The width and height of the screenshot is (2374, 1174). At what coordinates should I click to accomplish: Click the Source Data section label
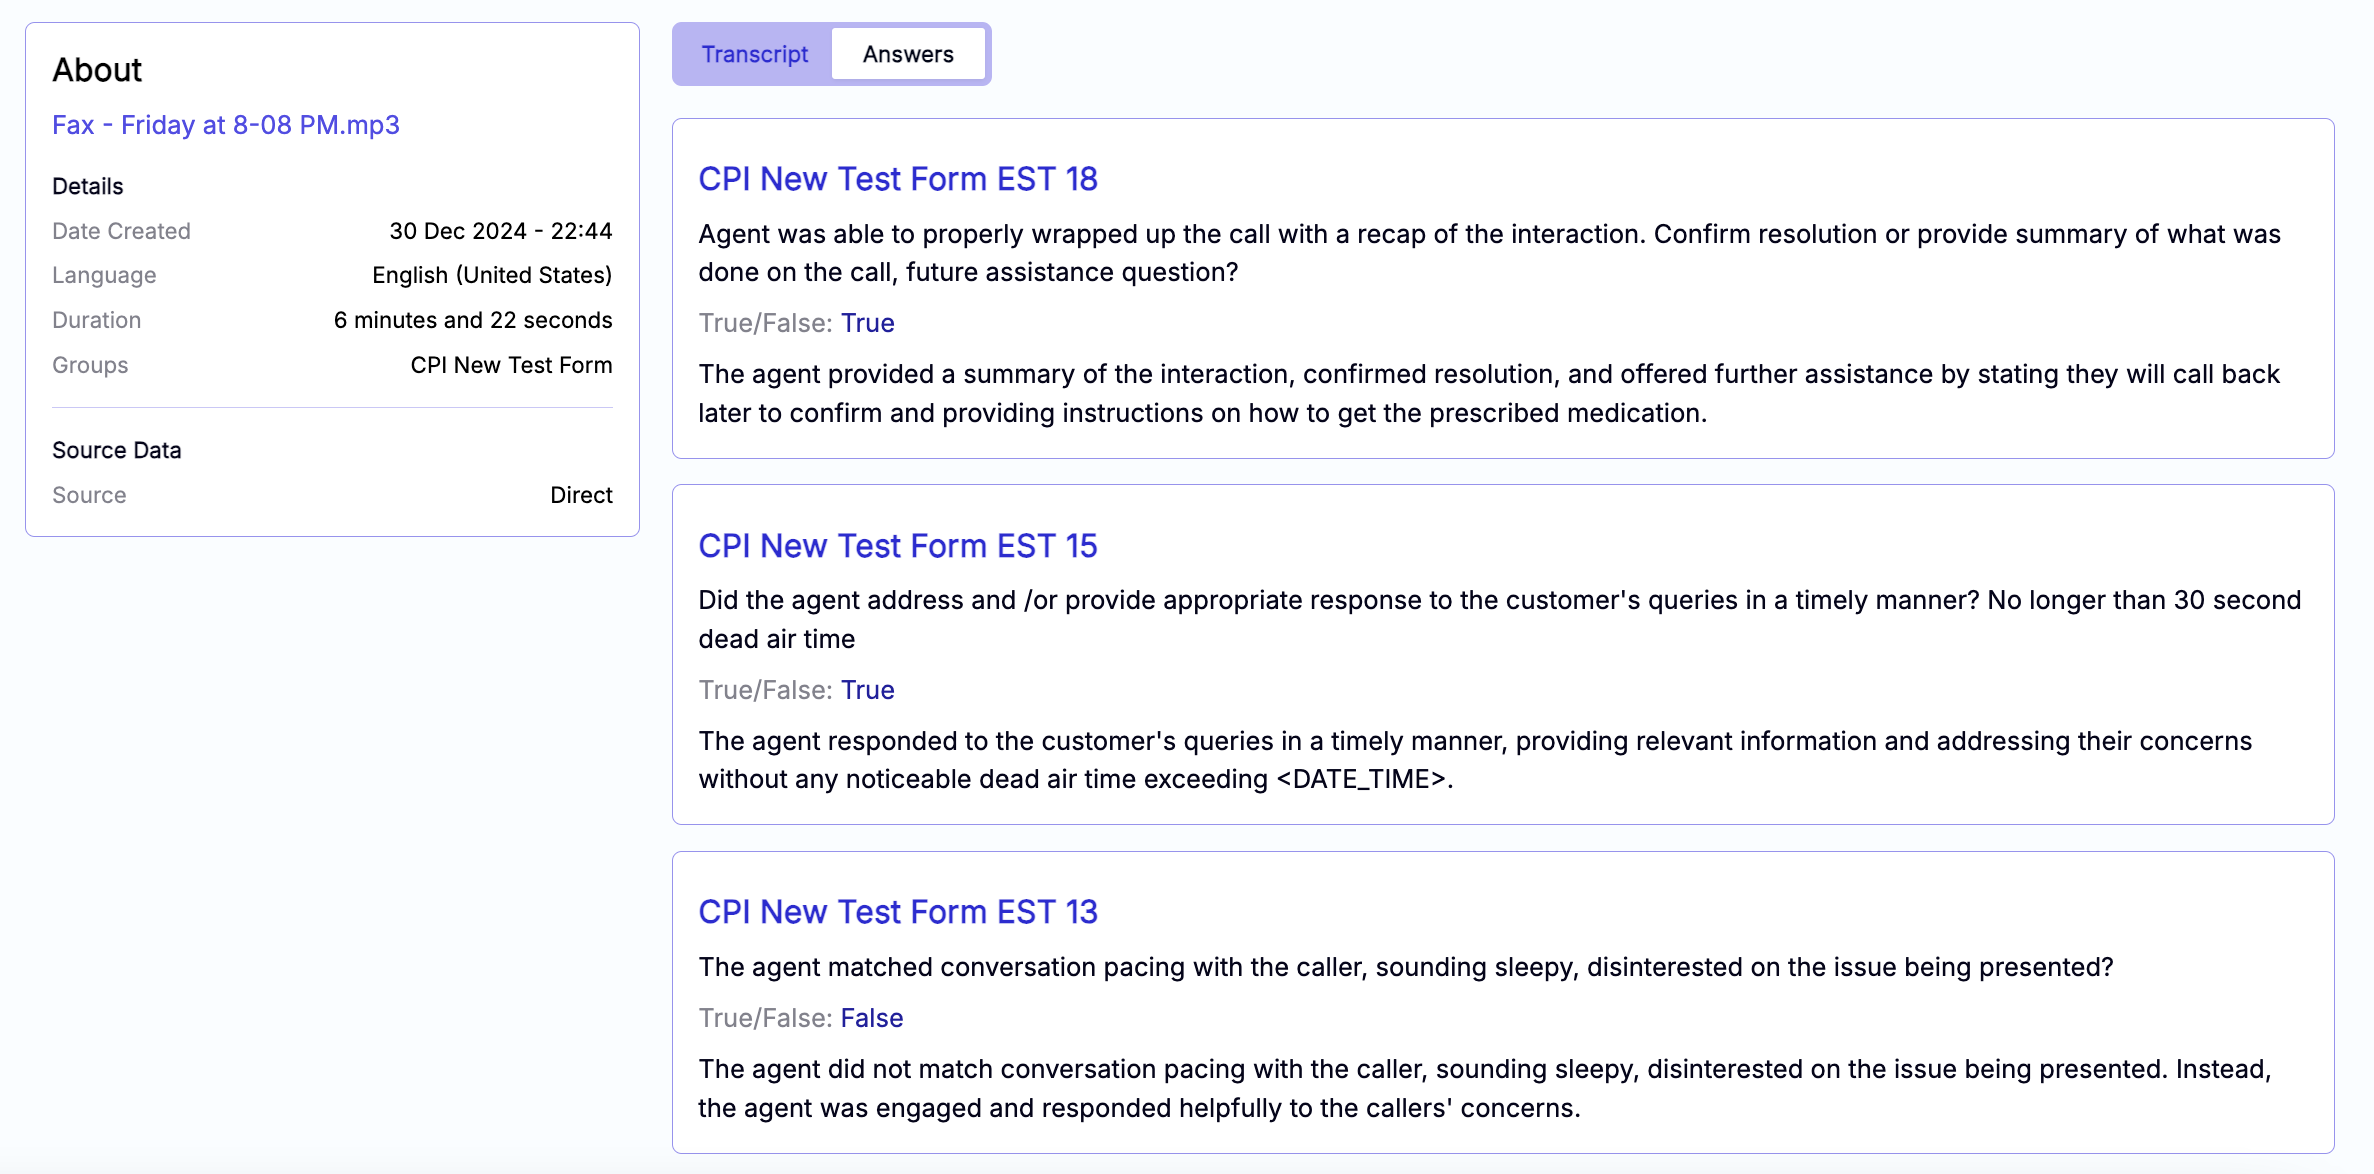pos(116,450)
